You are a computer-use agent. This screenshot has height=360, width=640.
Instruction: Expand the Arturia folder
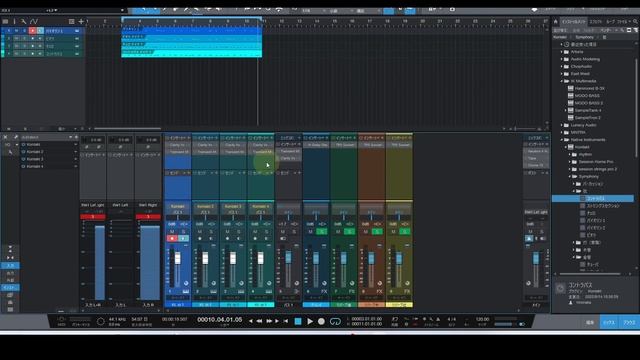562,52
